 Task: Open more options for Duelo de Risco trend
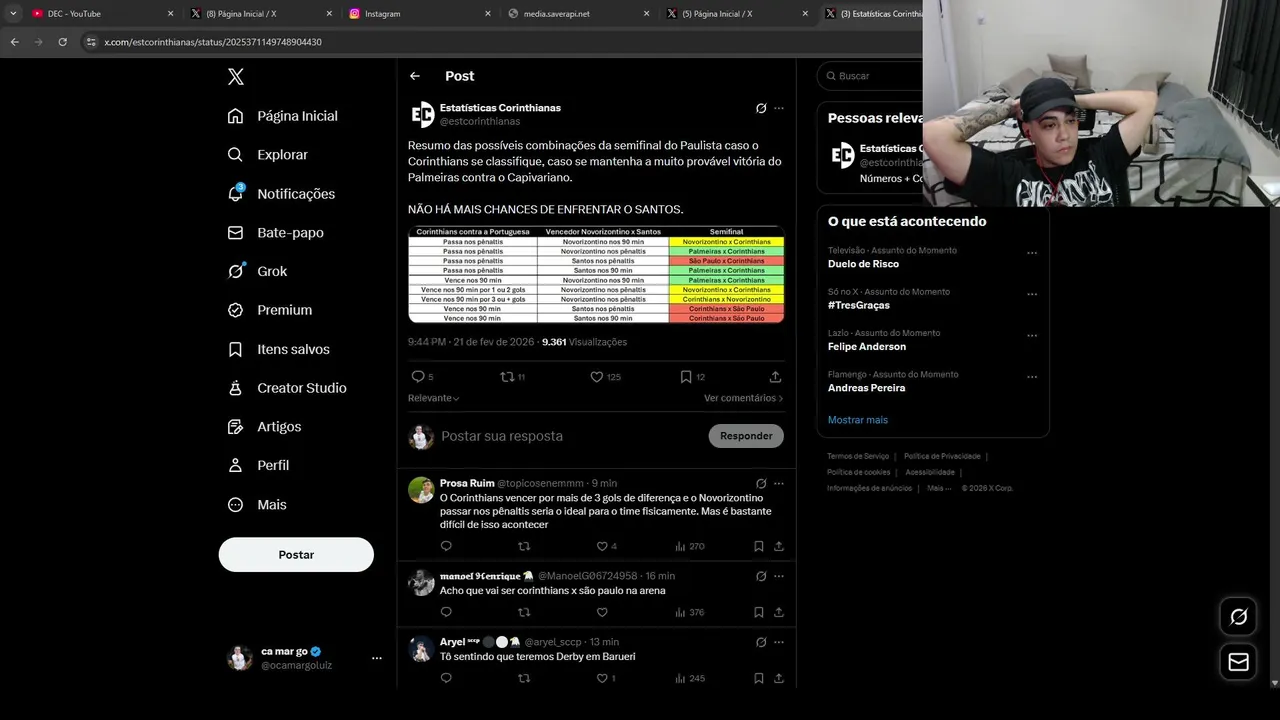tap(1032, 253)
